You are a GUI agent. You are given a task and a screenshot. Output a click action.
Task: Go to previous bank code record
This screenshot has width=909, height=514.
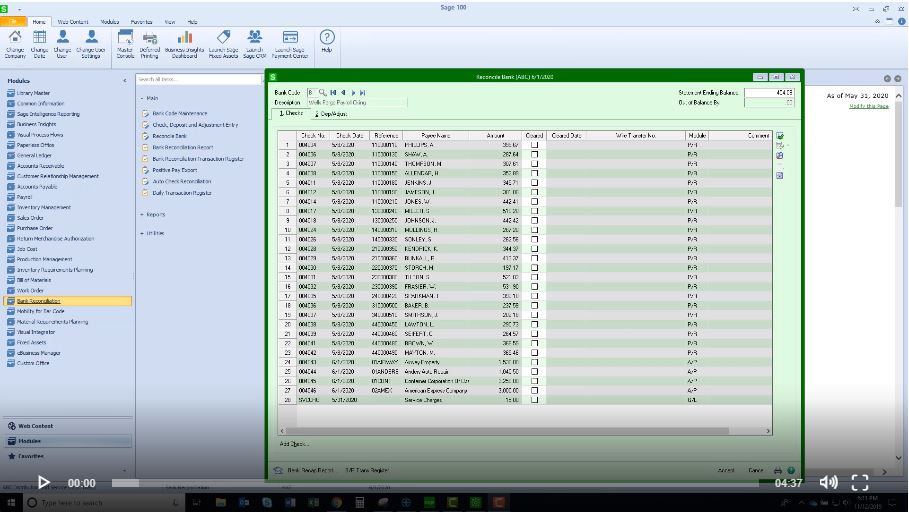(x=343, y=93)
